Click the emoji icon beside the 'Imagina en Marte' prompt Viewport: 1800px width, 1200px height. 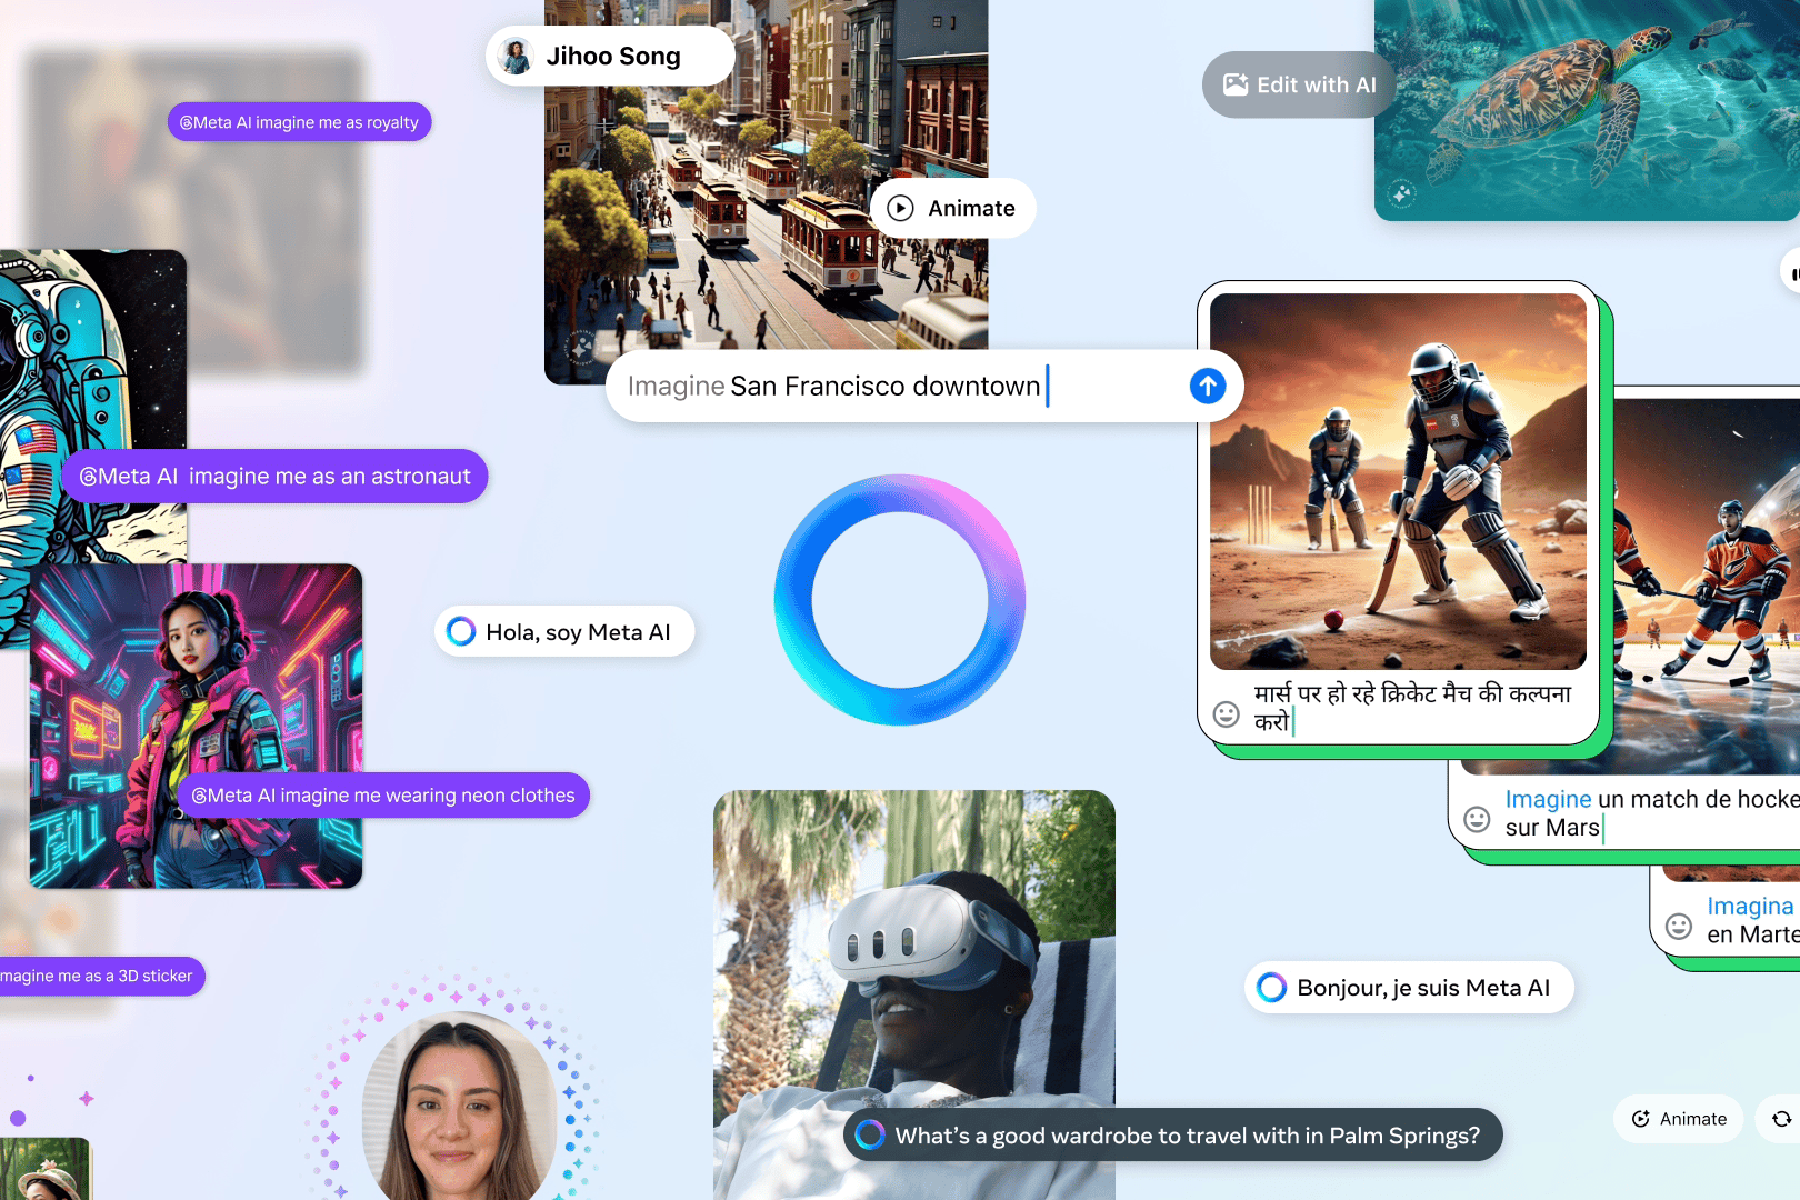click(1679, 927)
